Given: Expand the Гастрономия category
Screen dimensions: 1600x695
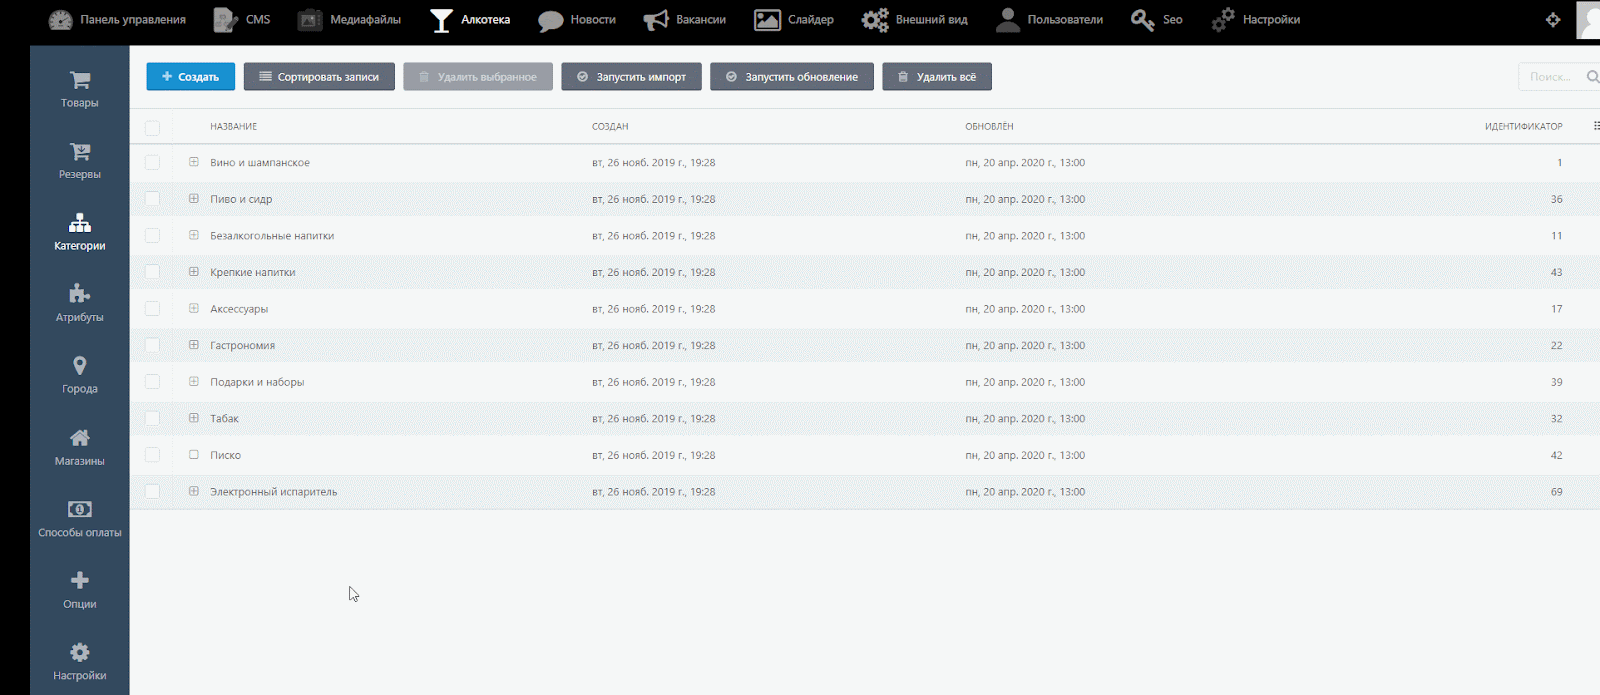Looking at the screenshot, I should (194, 344).
